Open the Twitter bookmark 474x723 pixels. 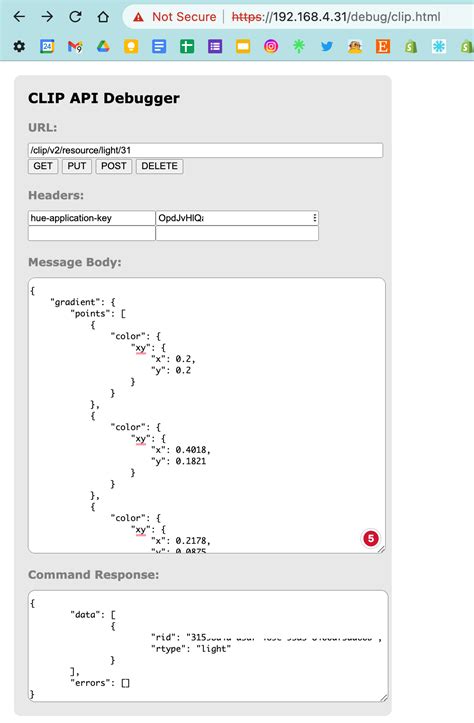(x=327, y=46)
